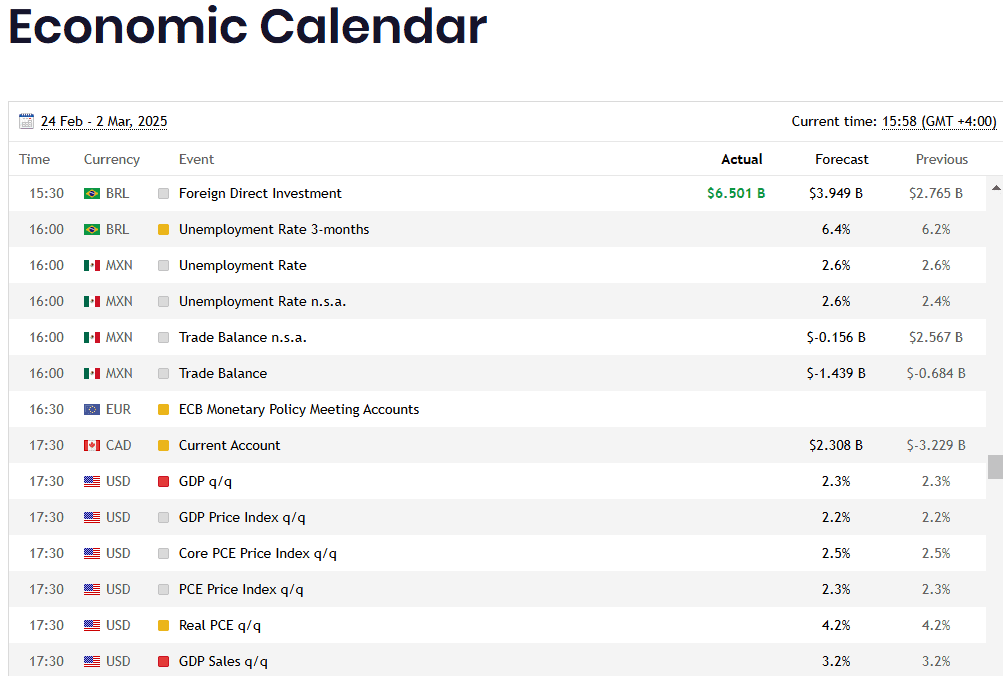This screenshot has width=1003, height=676.
Task: Click the EU flag on ECB row
Action: [x=92, y=410]
